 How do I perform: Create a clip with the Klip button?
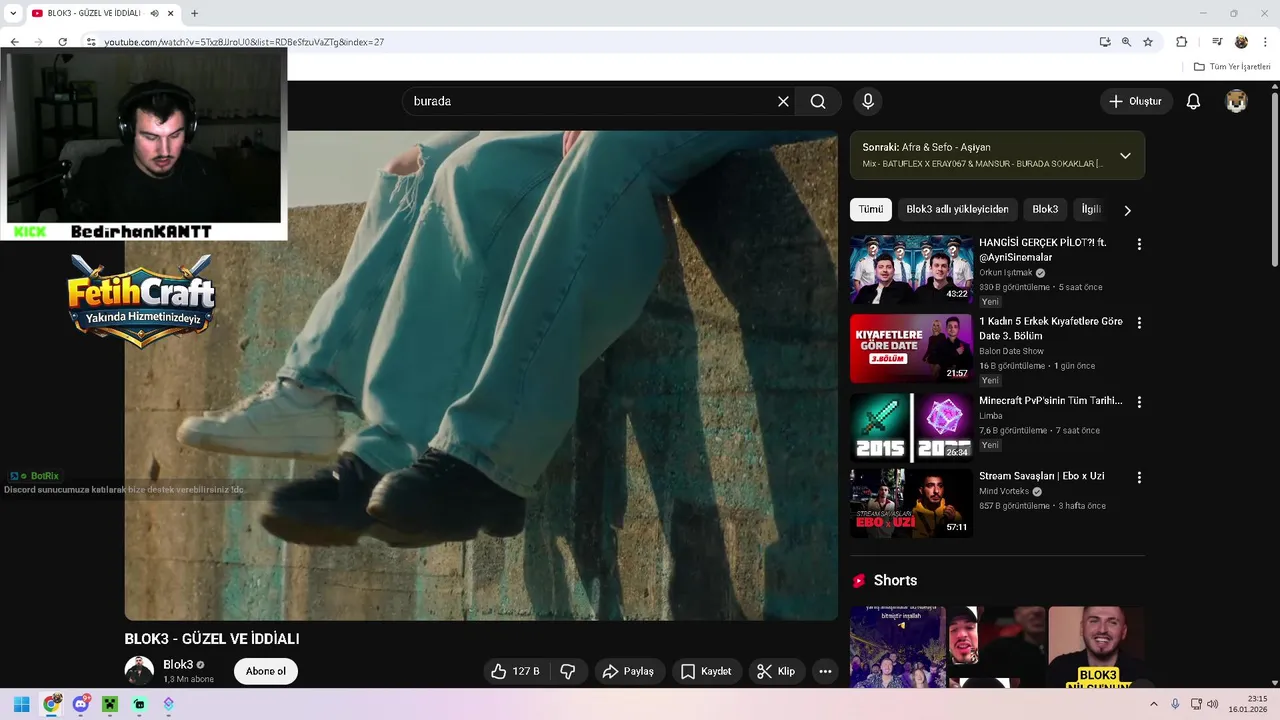[776, 671]
